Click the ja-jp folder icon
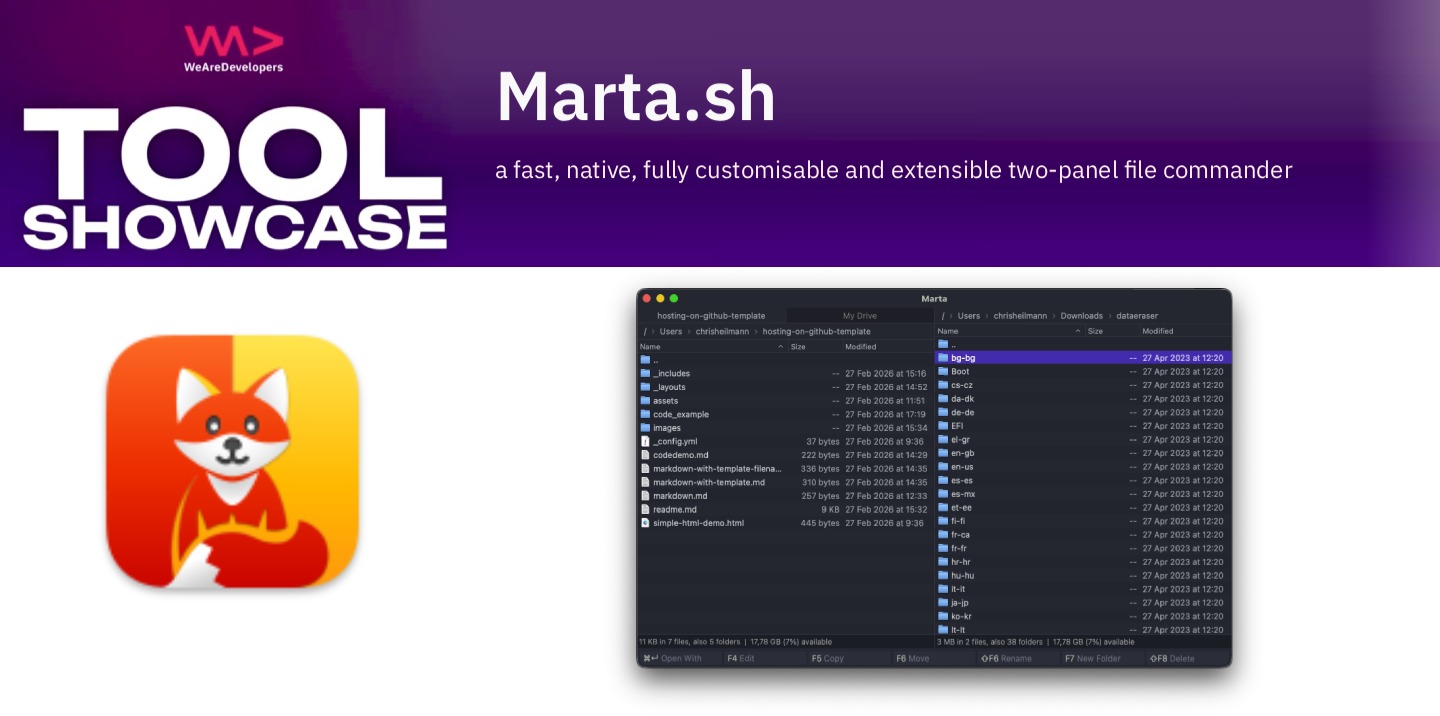Image resolution: width=1440 pixels, height=716 pixels. click(x=943, y=602)
